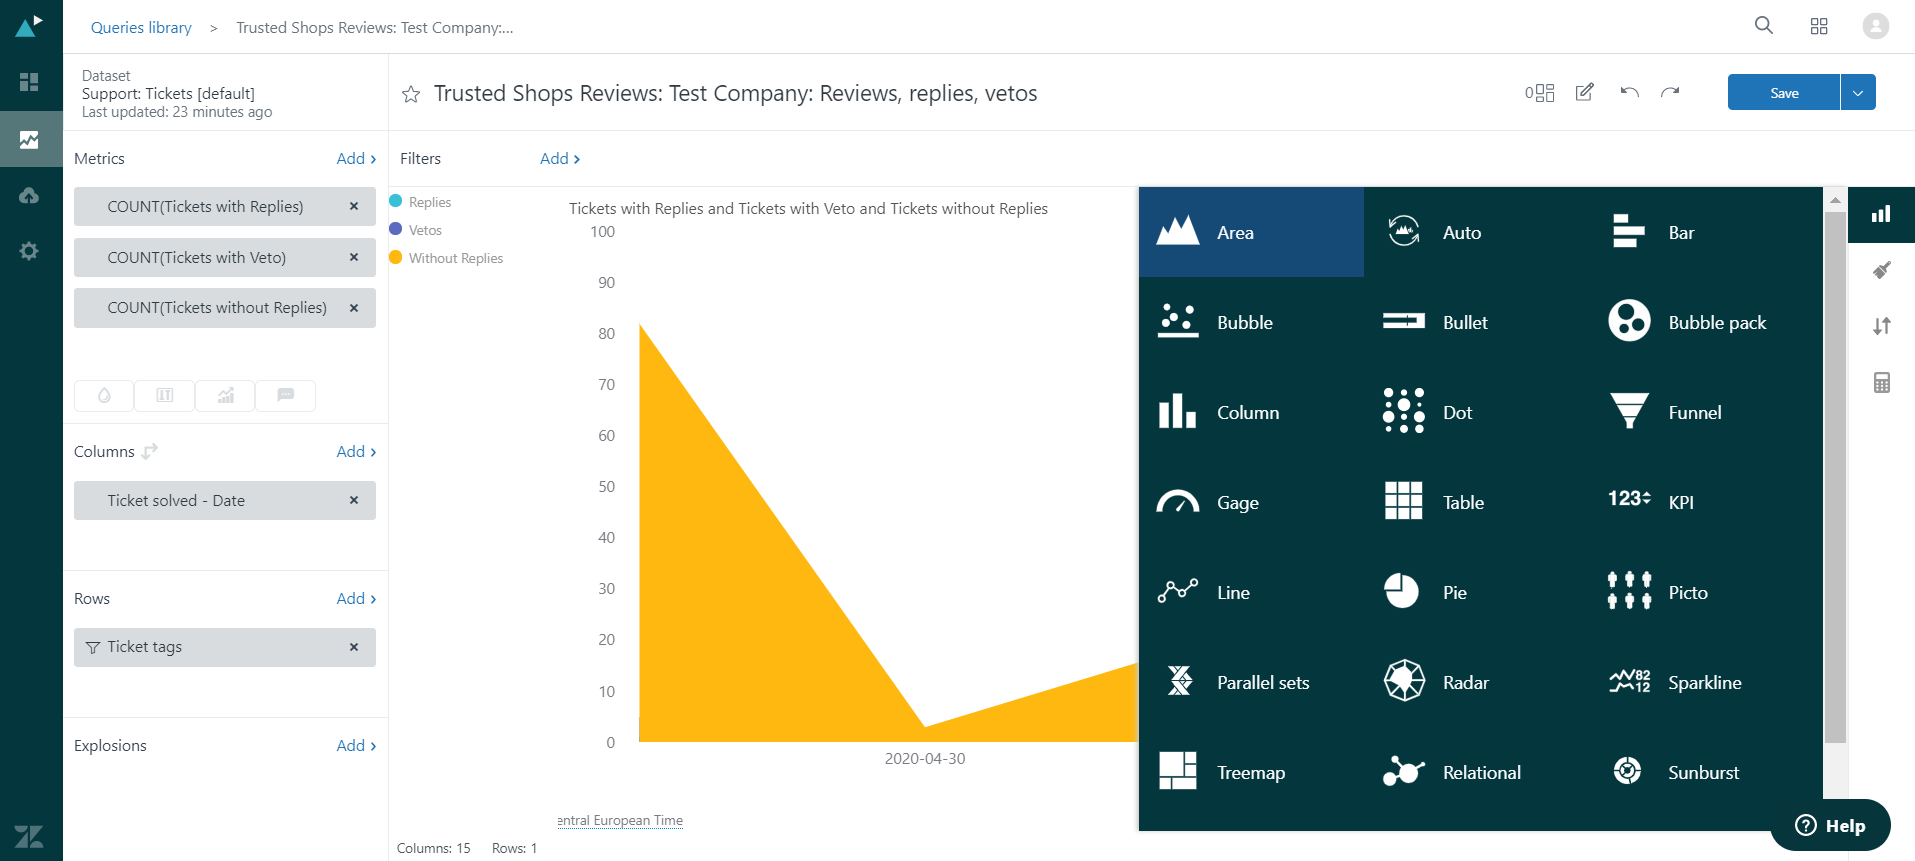Open Ticket tags filter options
Screen dimensions: 1915x861
point(144,647)
